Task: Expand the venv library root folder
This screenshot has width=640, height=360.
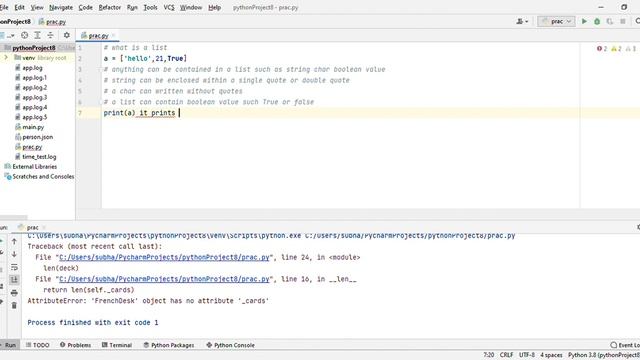Action: (6, 58)
